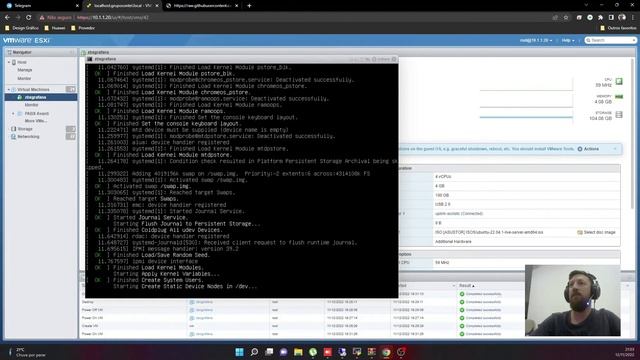Image resolution: width=640 pixels, height=360 pixels.
Task: Open the Help dropdown menu
Action: (x=568, y=40)
